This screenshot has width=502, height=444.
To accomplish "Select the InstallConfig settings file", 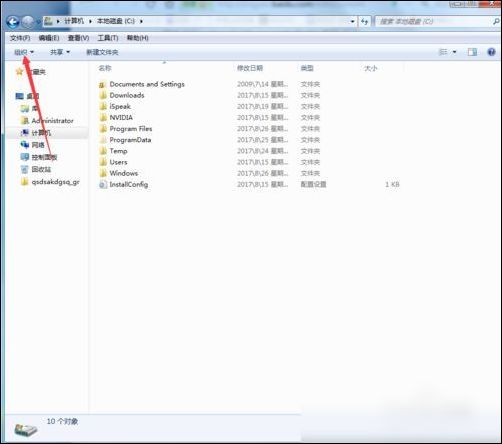I will coord(124,184).
